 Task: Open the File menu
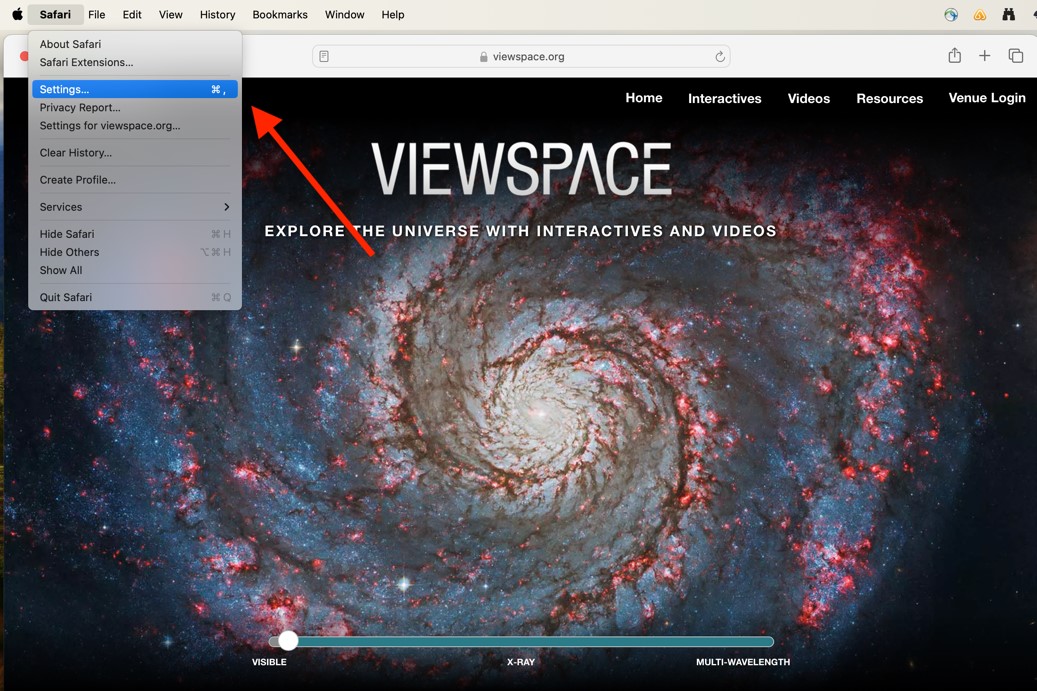coord(97,15)
